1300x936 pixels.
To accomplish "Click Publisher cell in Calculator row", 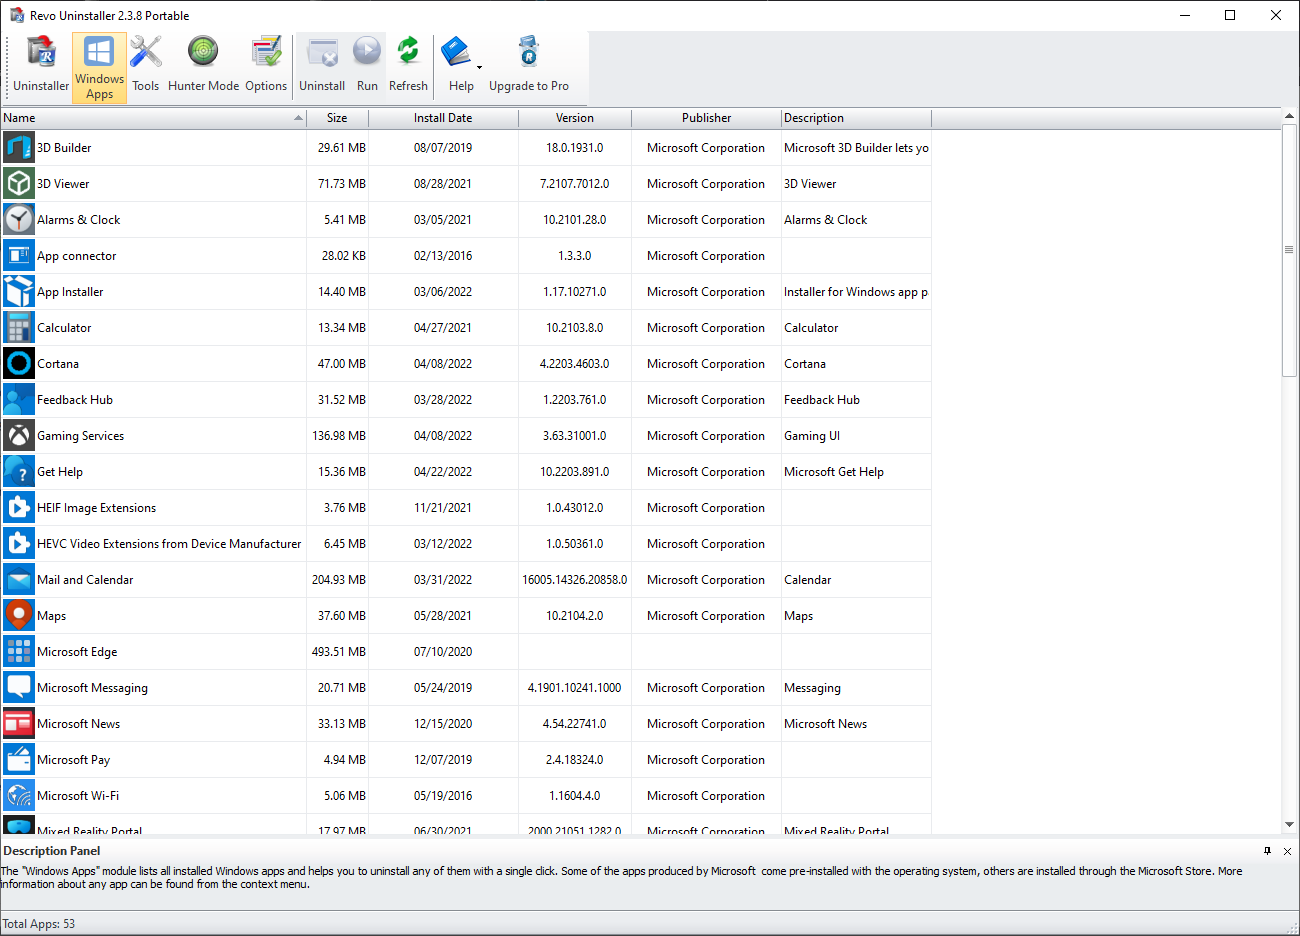I will (706, 328).
